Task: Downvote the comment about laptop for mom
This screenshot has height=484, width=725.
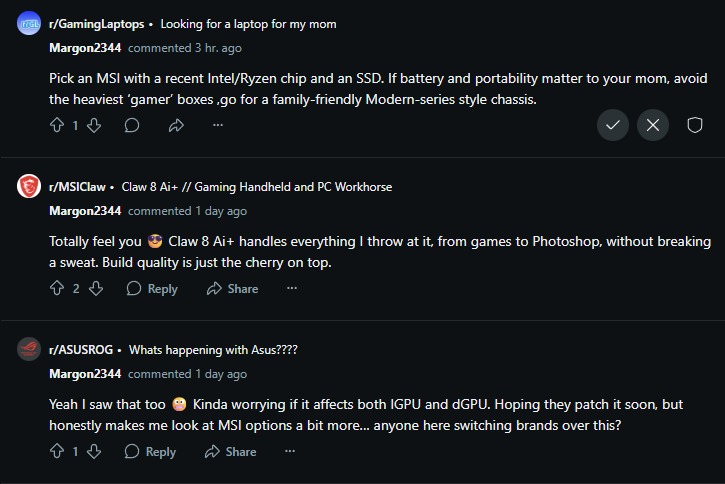Action: click(x=94, y=125)
